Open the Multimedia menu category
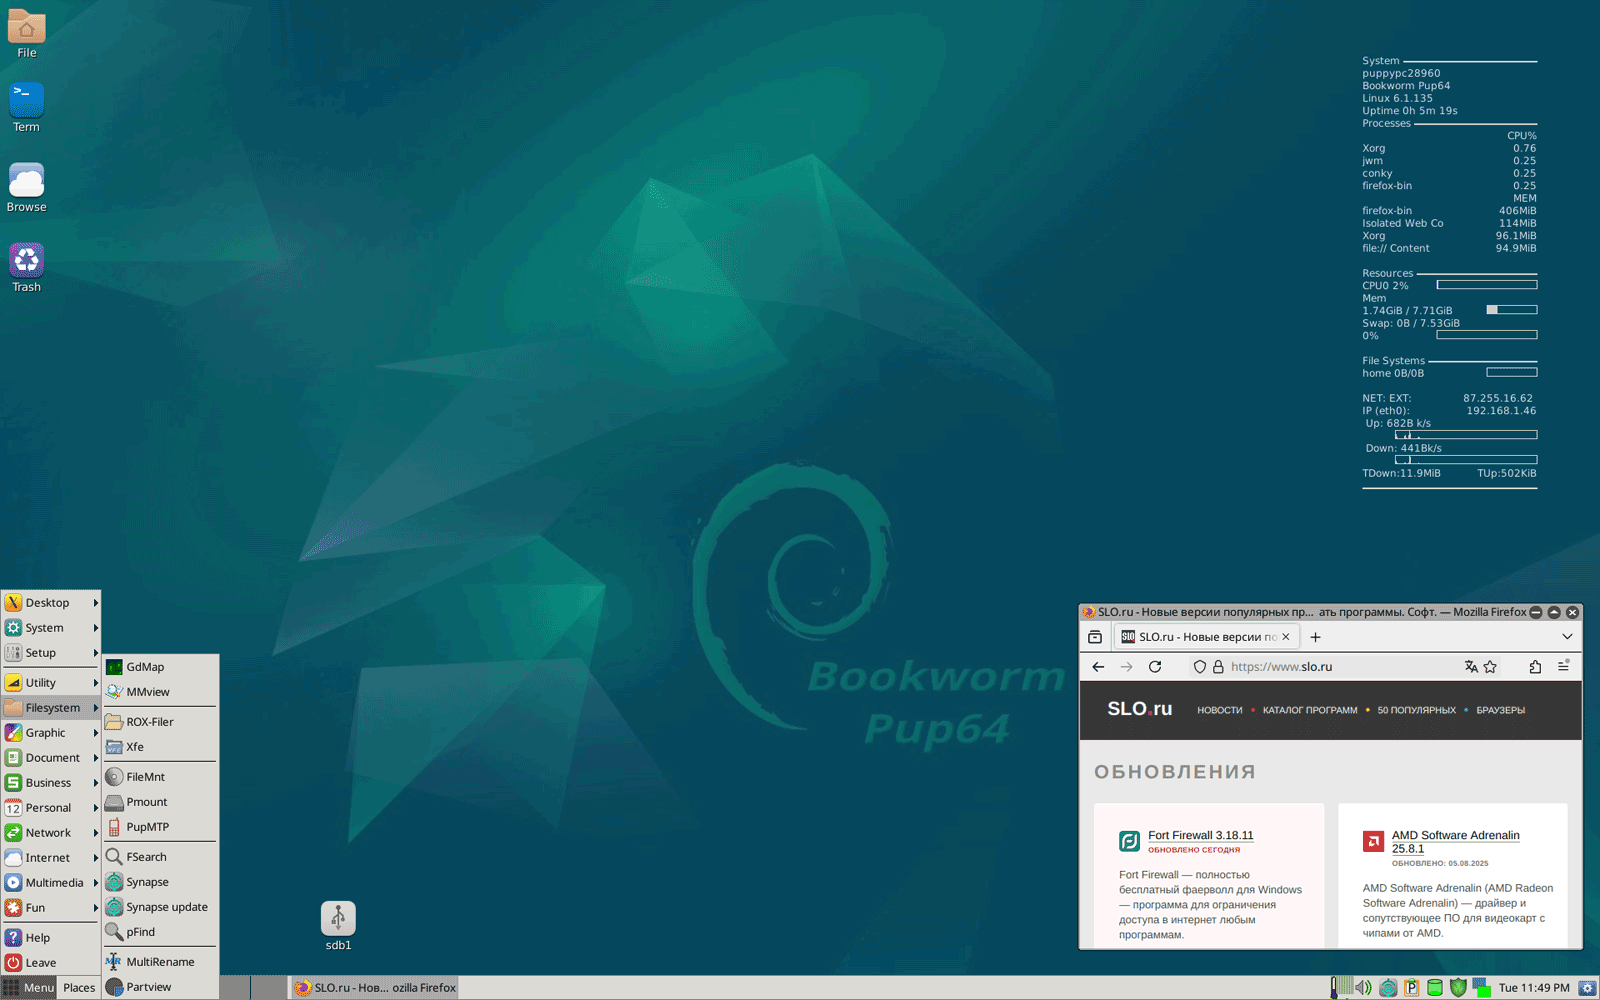1600x1000 pixels. pos(51,883)
